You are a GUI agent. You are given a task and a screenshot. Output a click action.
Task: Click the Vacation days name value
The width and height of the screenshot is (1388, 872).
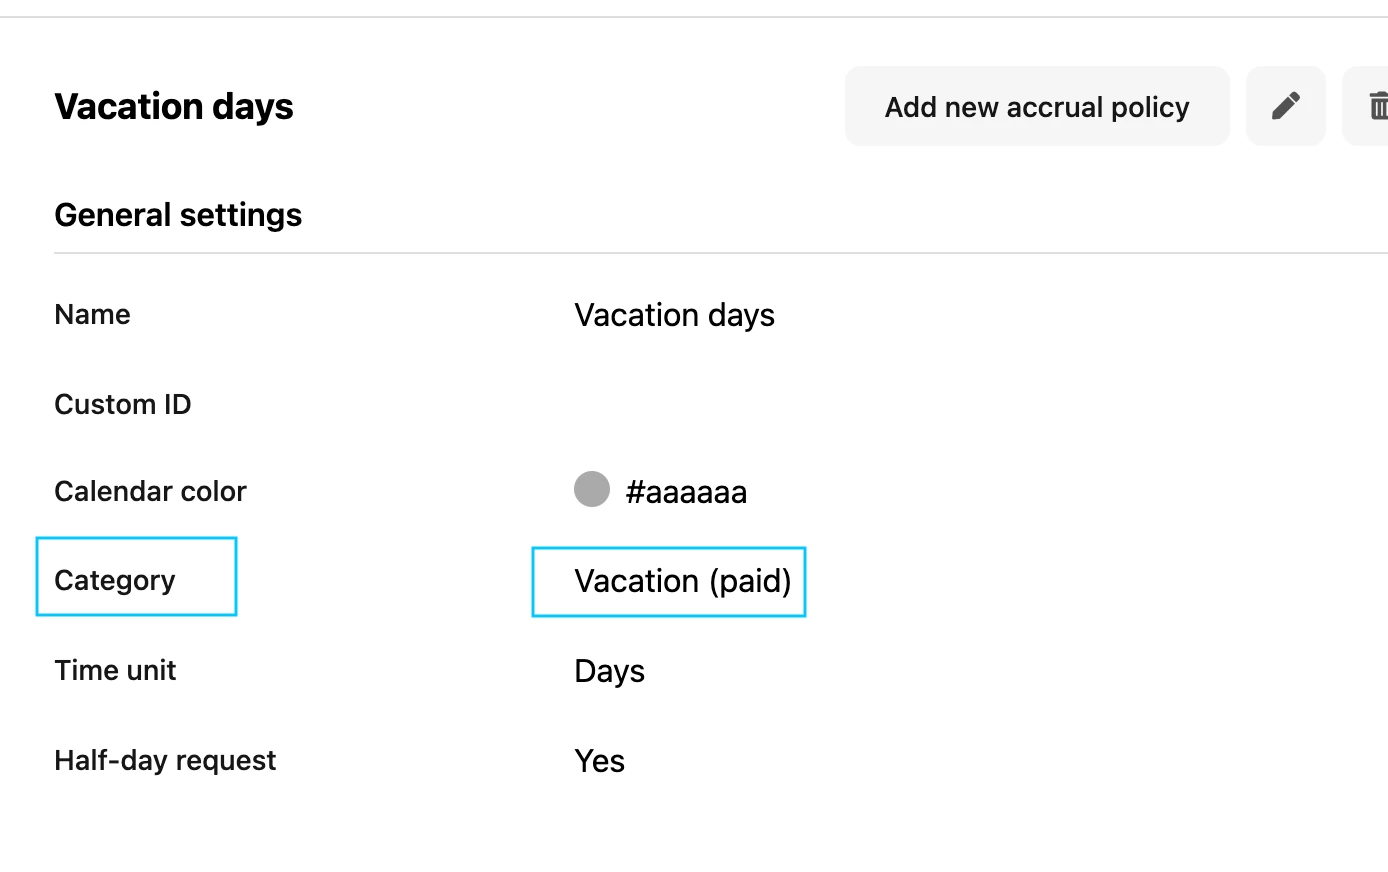(x=674, y=315)
